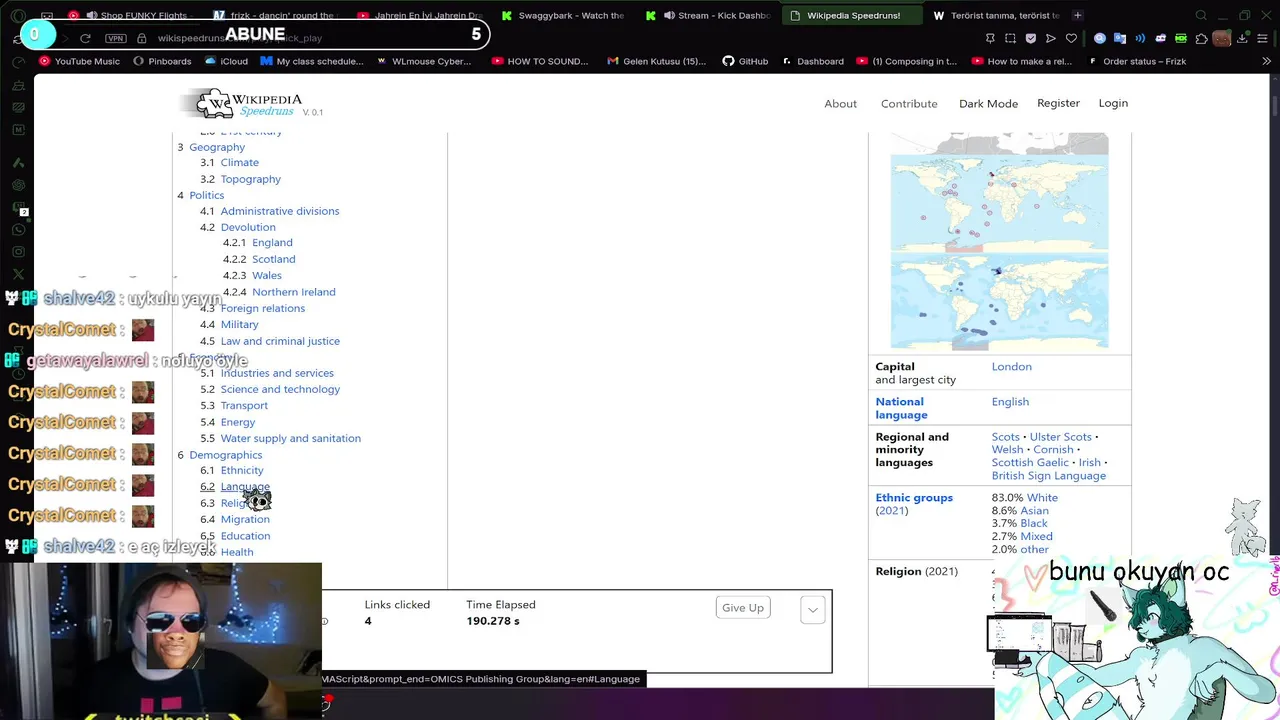
Task: Jump to Science and technology section
Action: point(280,389)
